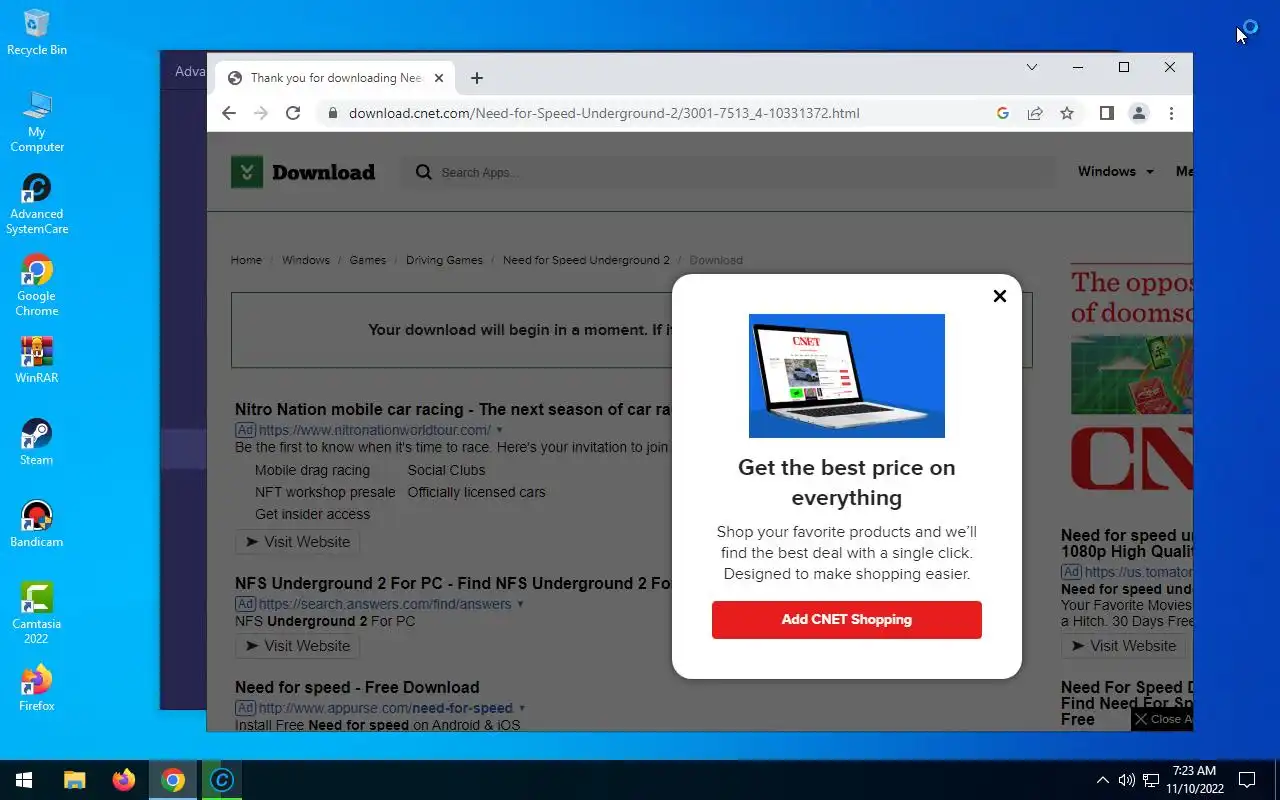Click the Mobile drag racing link
Viewport: 1280px width, 800px height.
coord(312,470)
